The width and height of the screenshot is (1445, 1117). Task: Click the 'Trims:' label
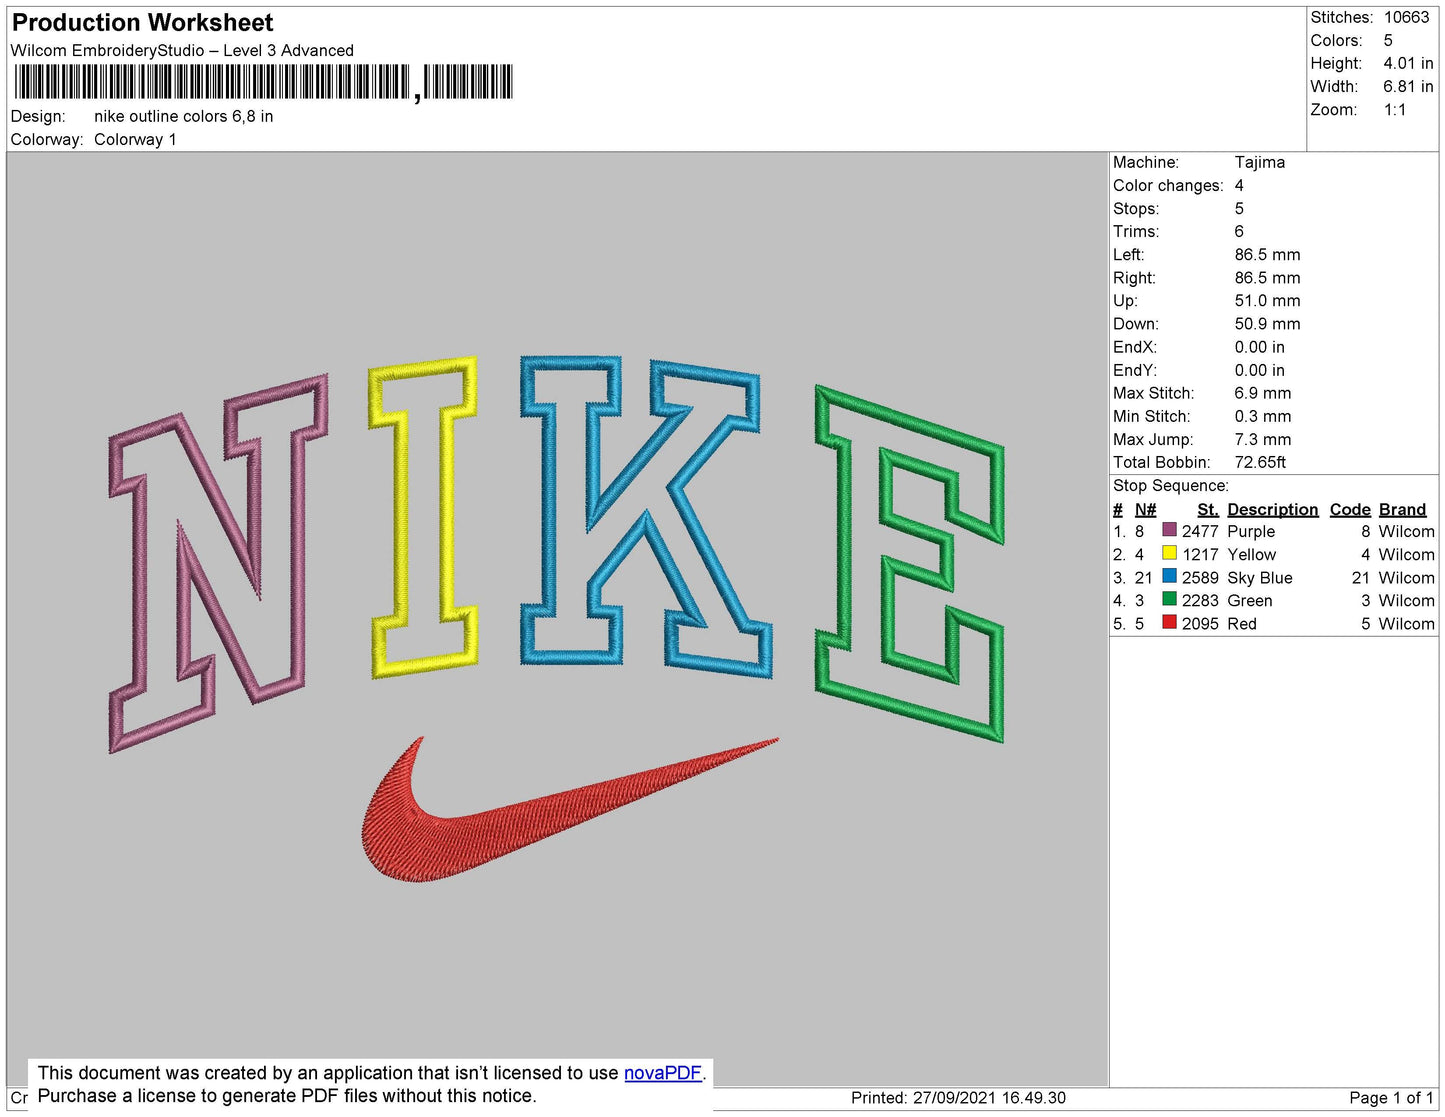[1136, 231]
